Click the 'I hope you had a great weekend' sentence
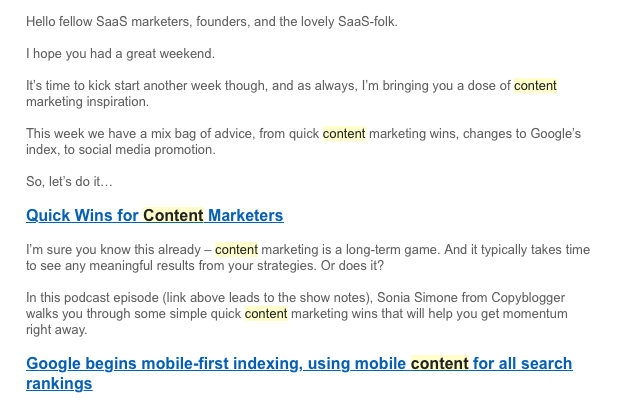 [121, 53]
